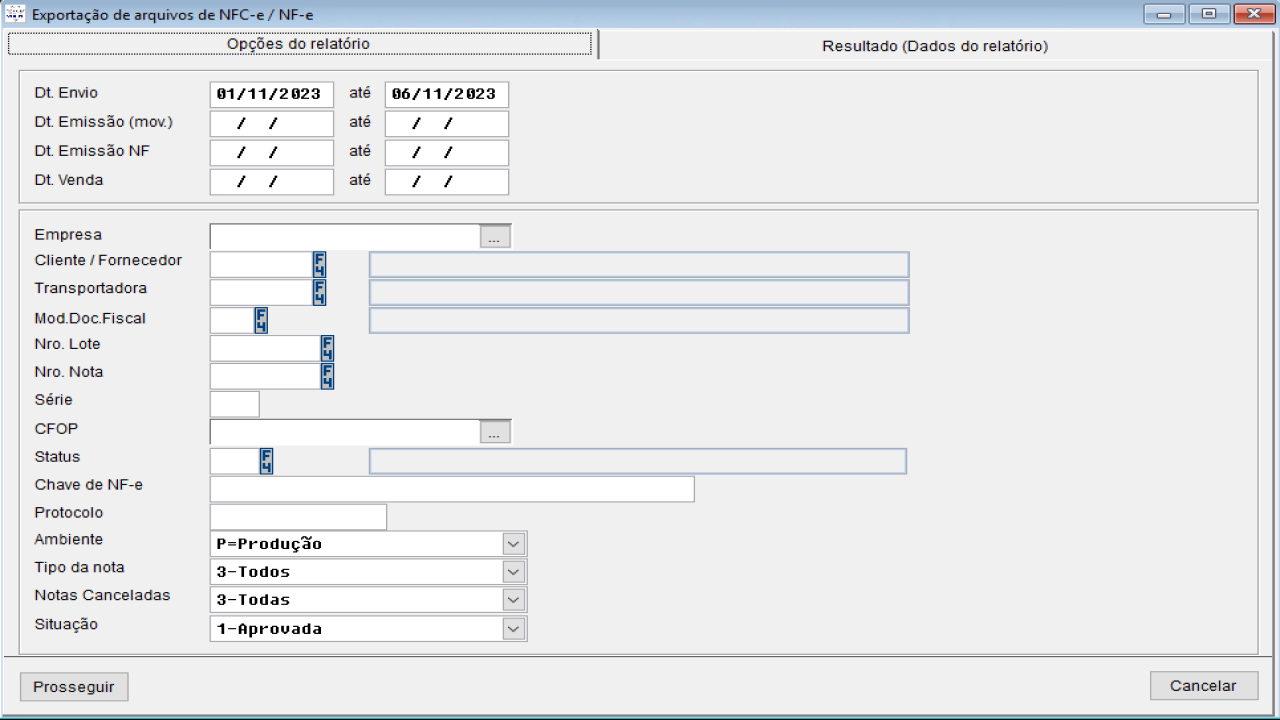Switch to the Resultado (Dados do relatório) tab

(934, 46)
